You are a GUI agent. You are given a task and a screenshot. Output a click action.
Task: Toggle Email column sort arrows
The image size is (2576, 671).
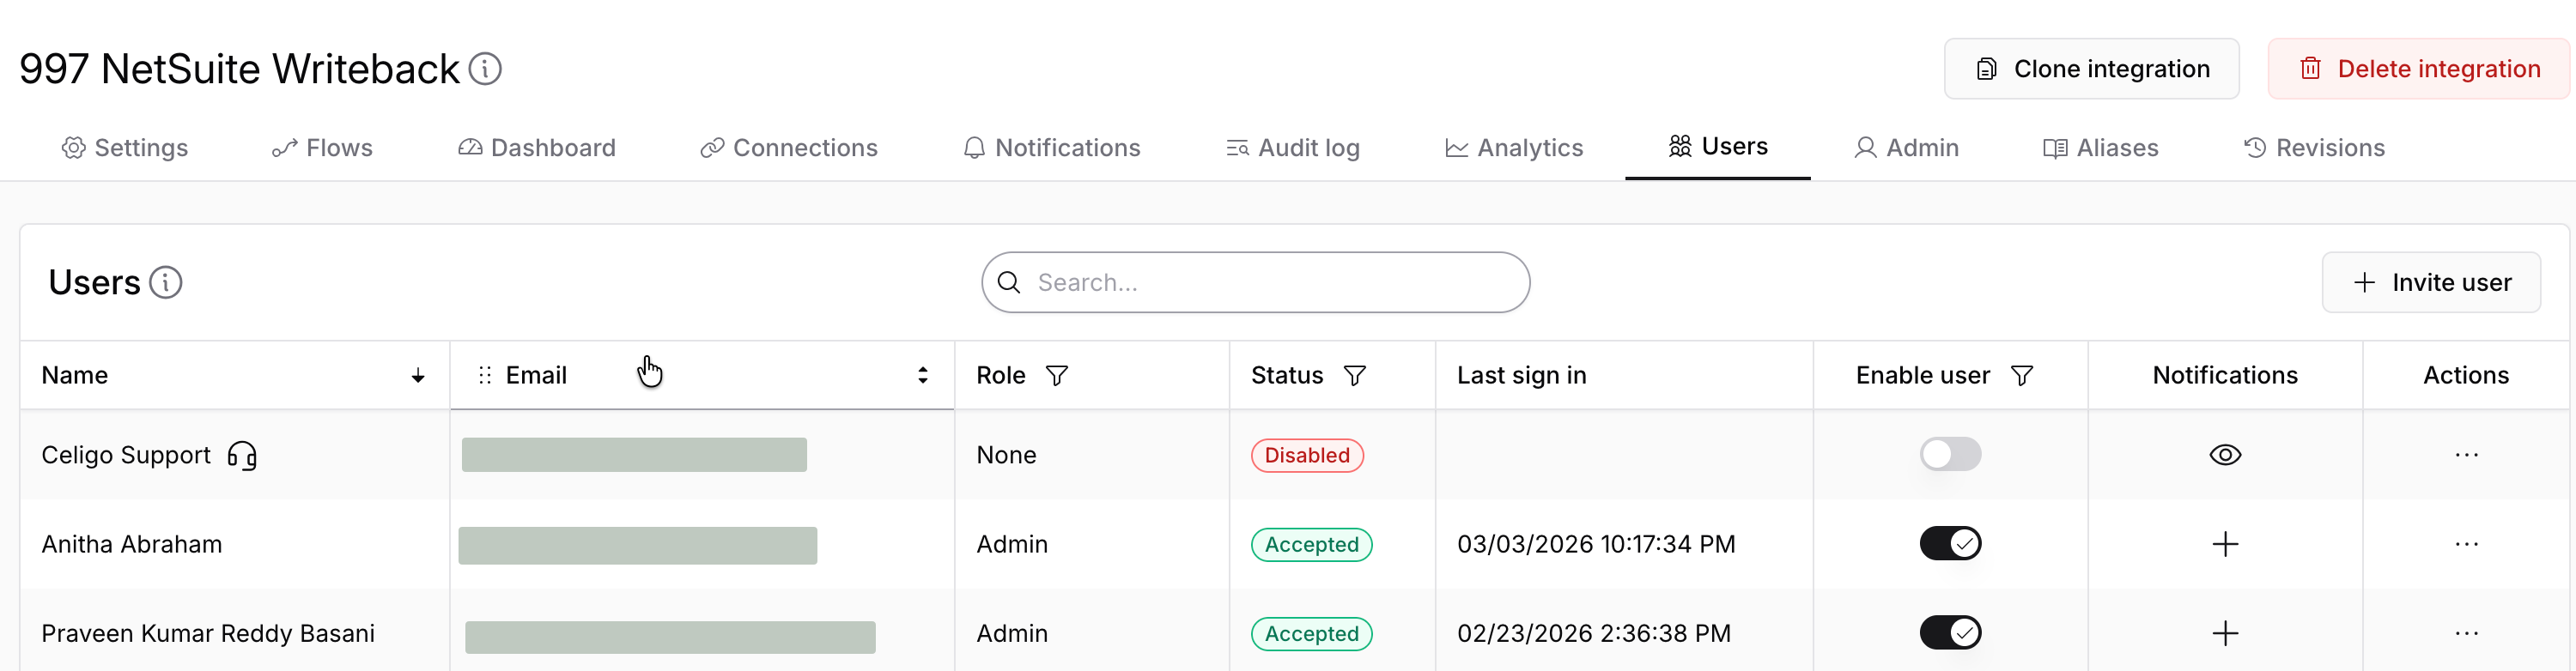coord(922,375)
